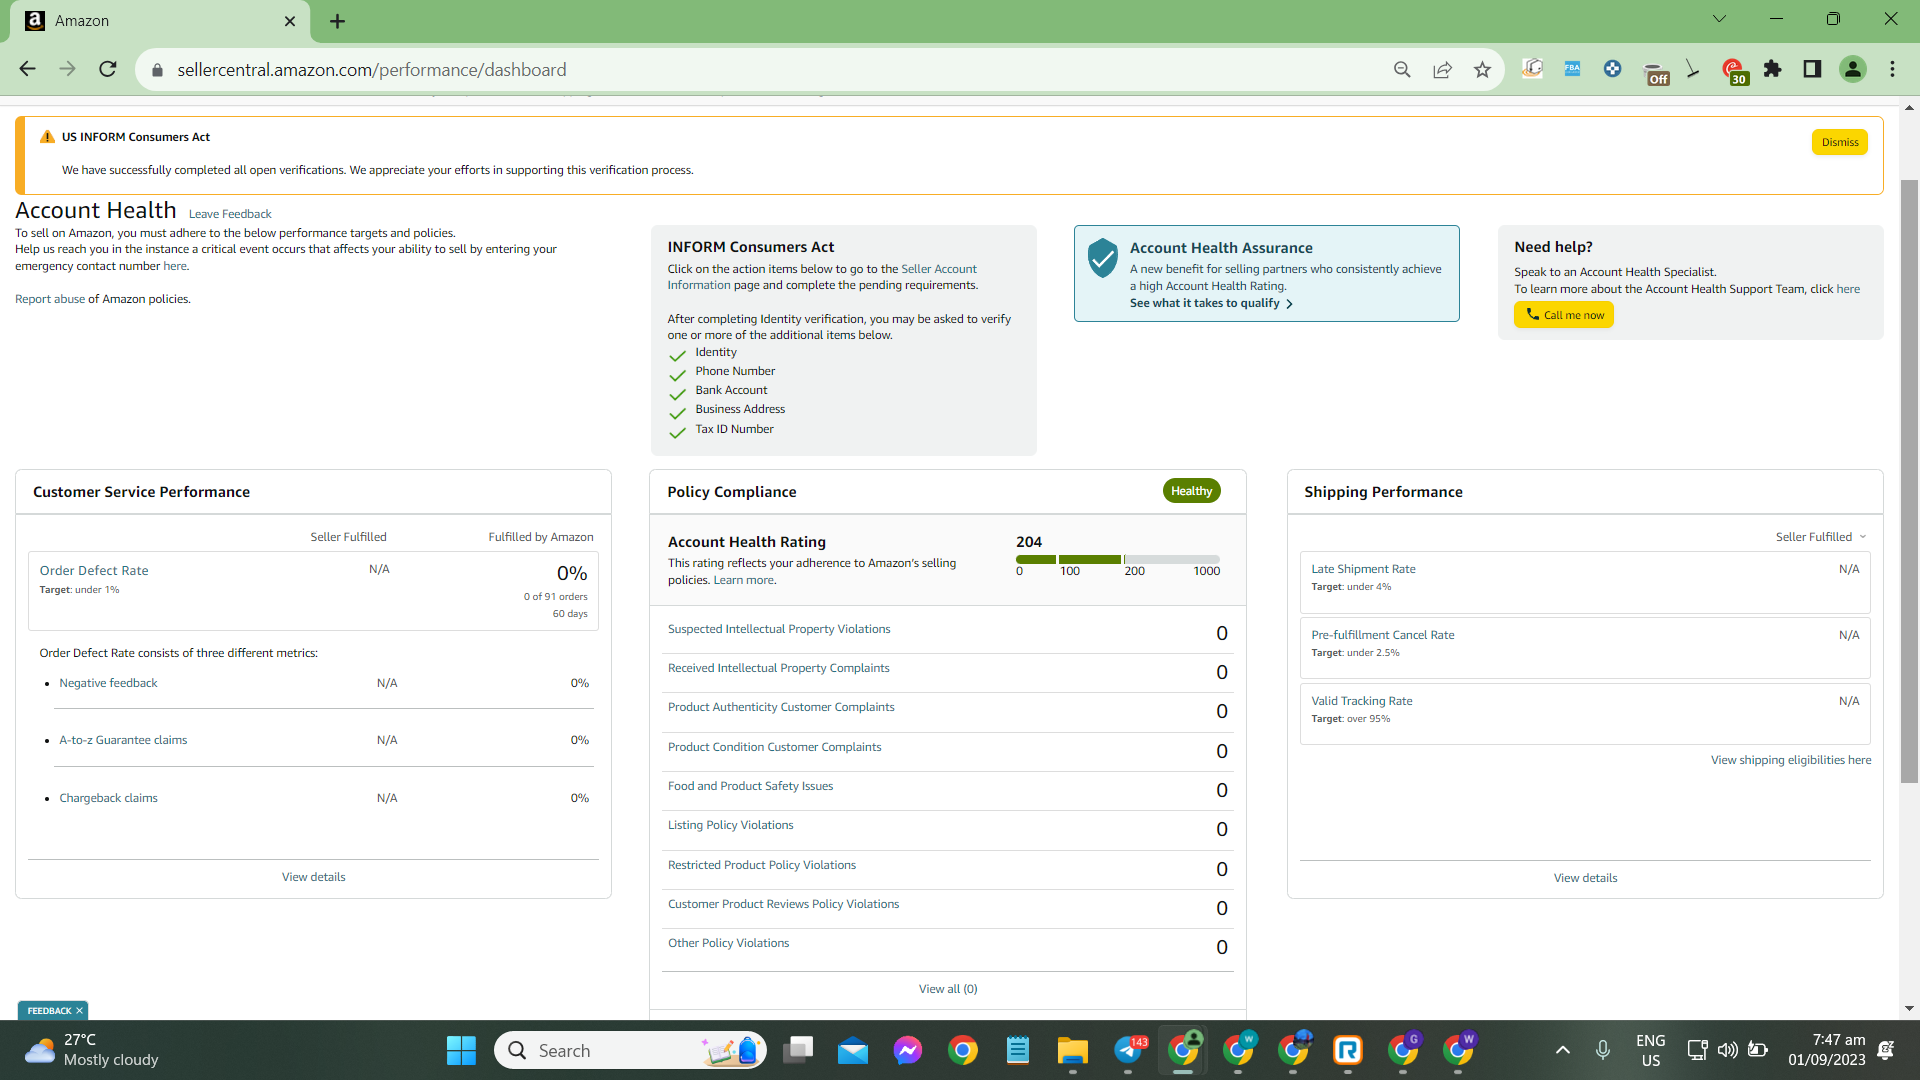The width and height of the screenshot is (1920, 1080).
Task: Click the Learn more link under Account Health Rating
Action: pos(743,580)
